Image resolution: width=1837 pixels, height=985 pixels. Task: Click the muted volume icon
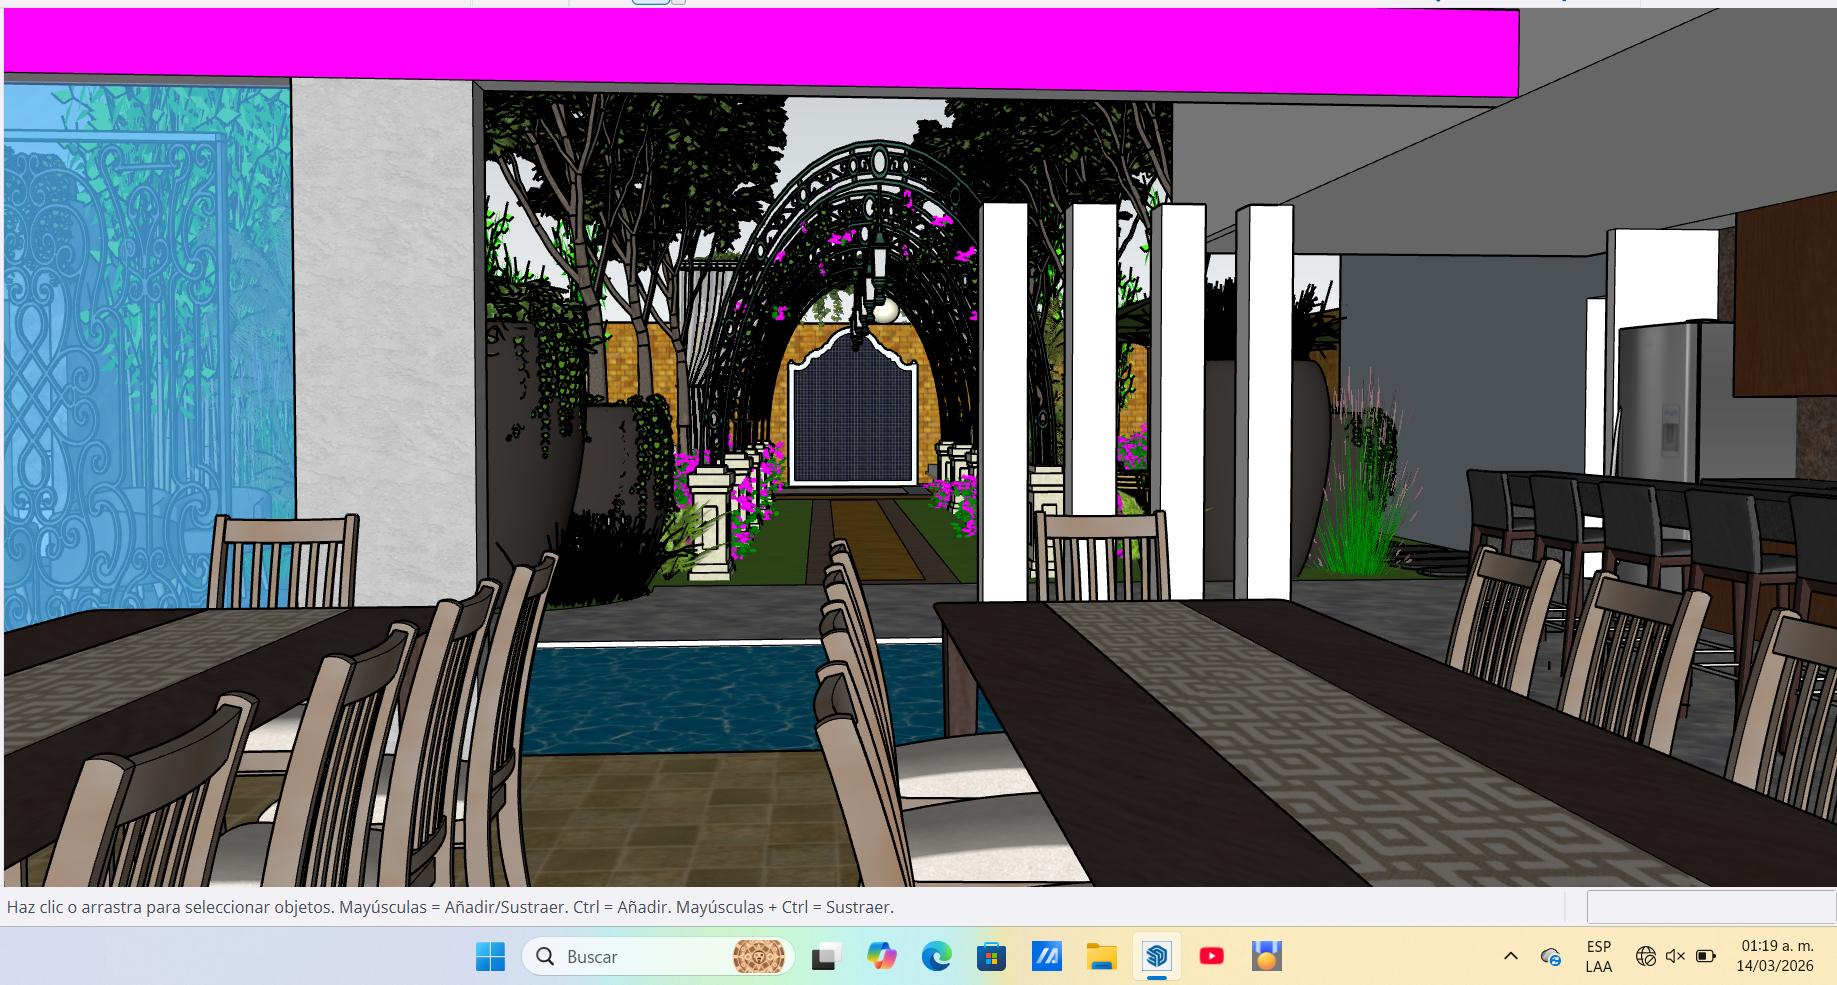click(x=1675, y=957)
